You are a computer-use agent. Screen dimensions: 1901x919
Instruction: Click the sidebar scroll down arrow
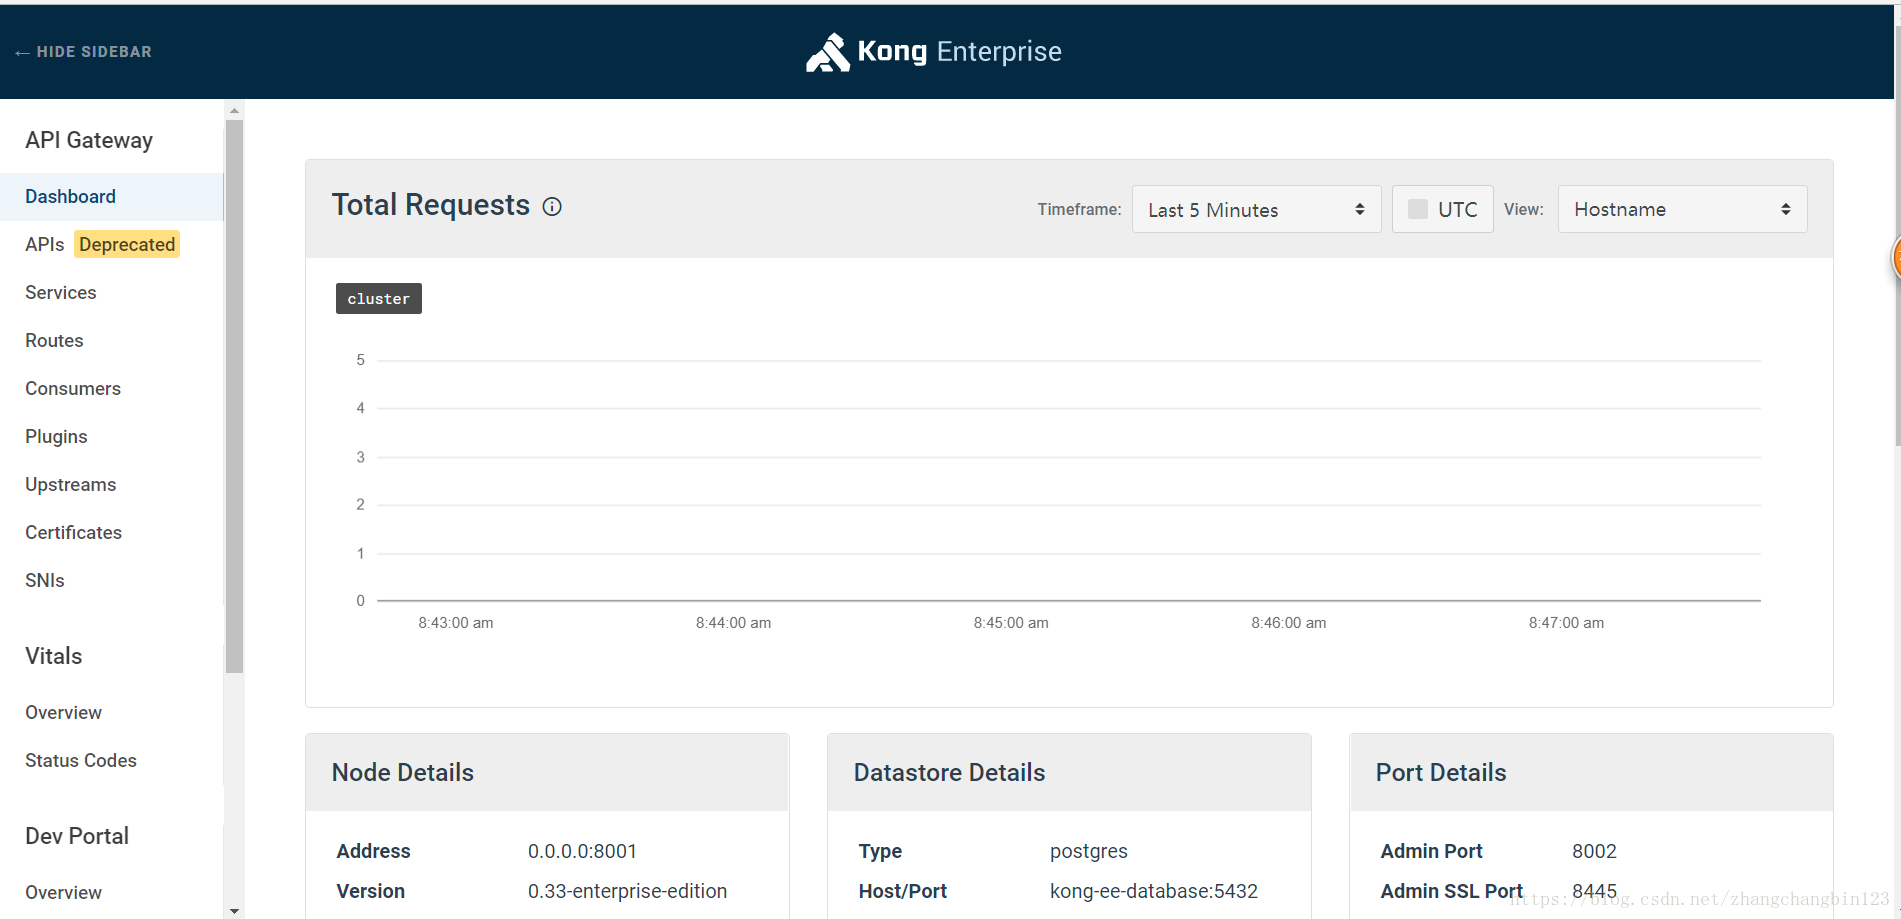pos(234,911)
